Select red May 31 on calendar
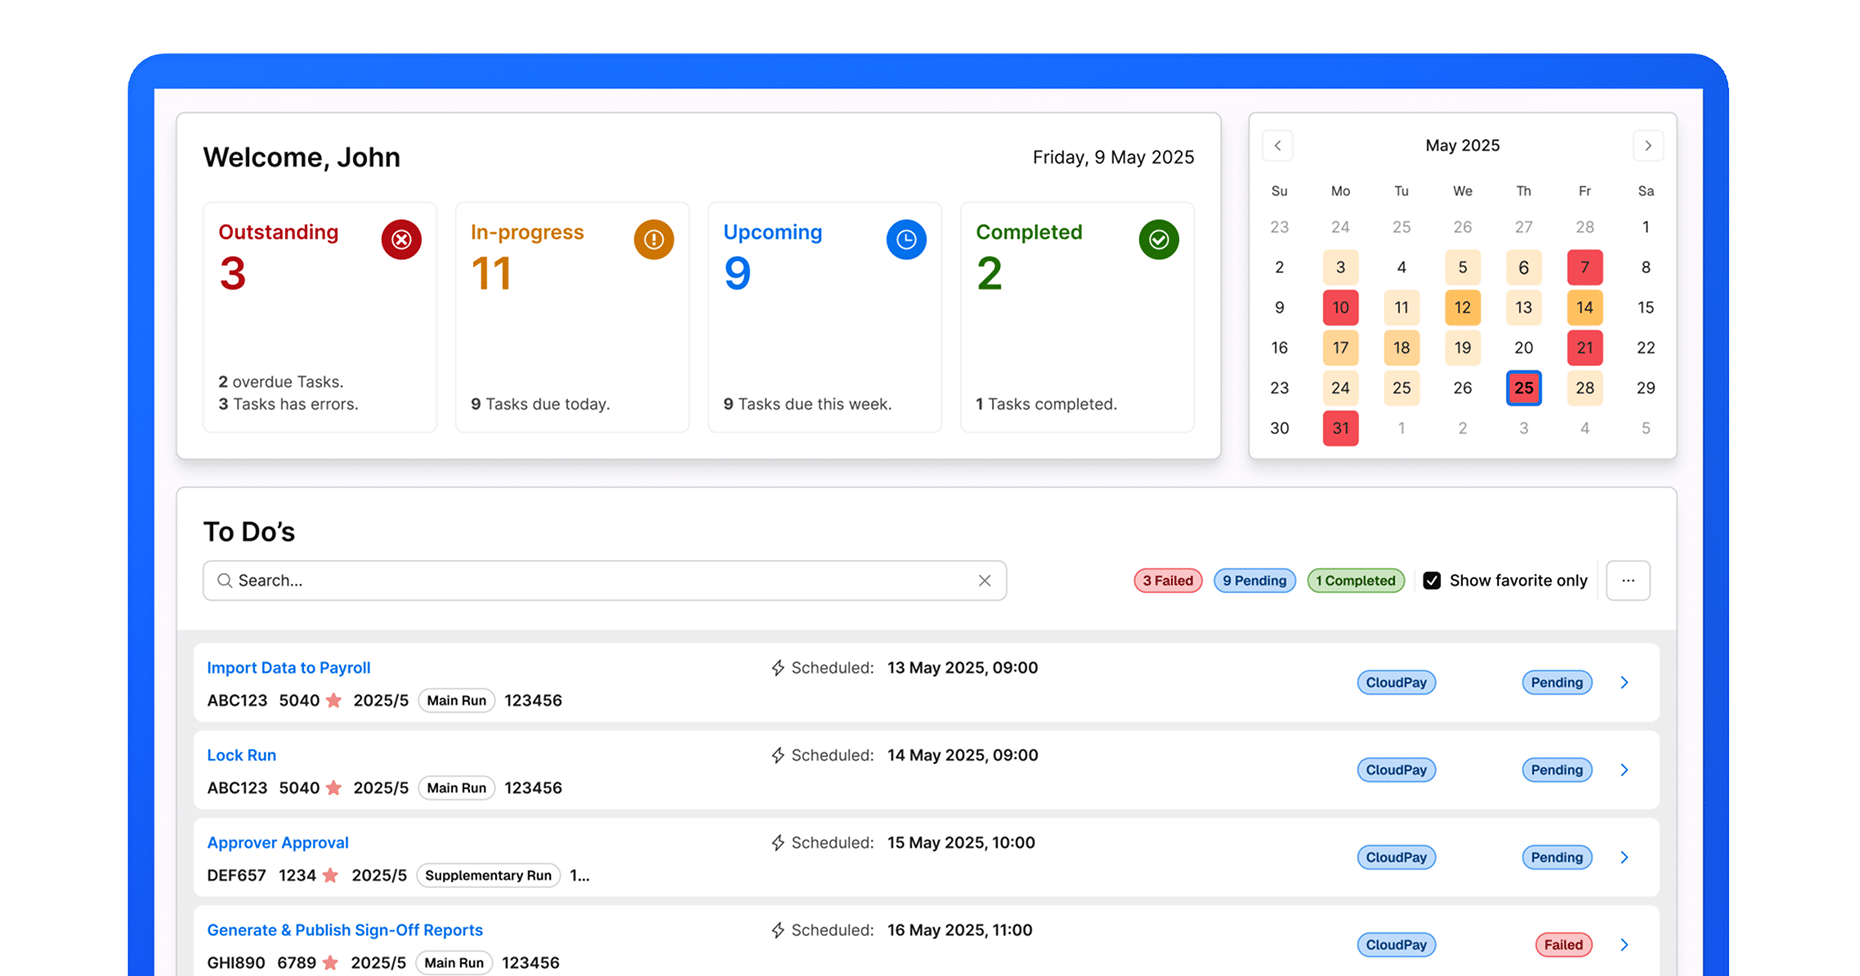Screen dimensions: 1860x976 point(1340,428)
